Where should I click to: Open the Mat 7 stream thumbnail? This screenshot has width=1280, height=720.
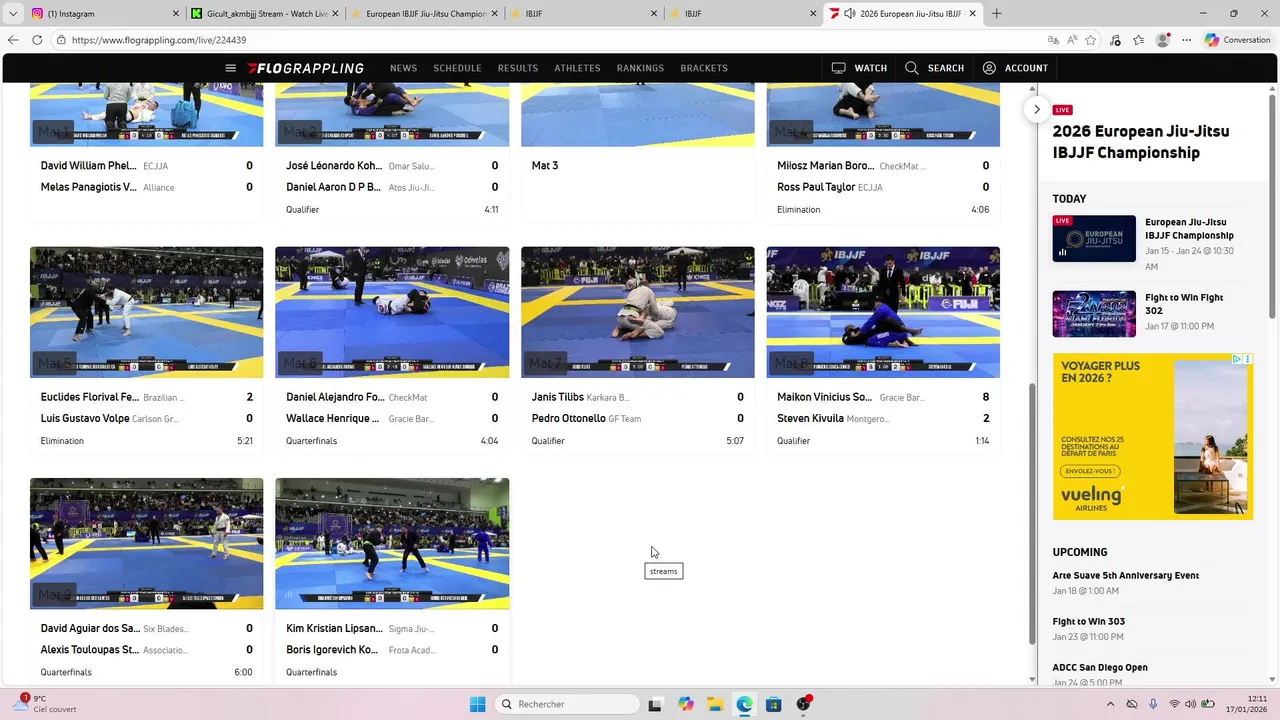(x=638, y=312)
